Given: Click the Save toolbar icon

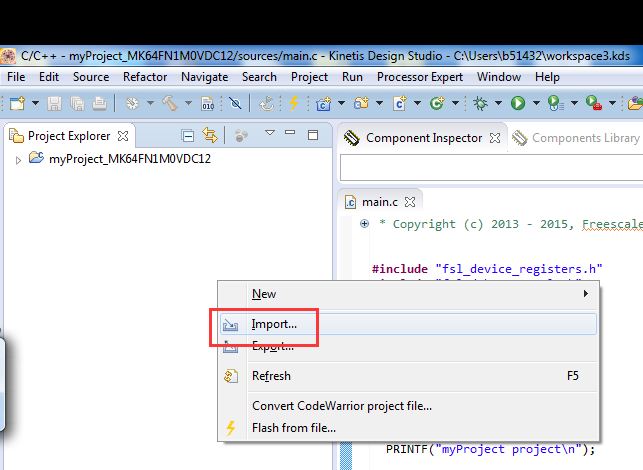Looking at the screenshot, I should [54, 103].
